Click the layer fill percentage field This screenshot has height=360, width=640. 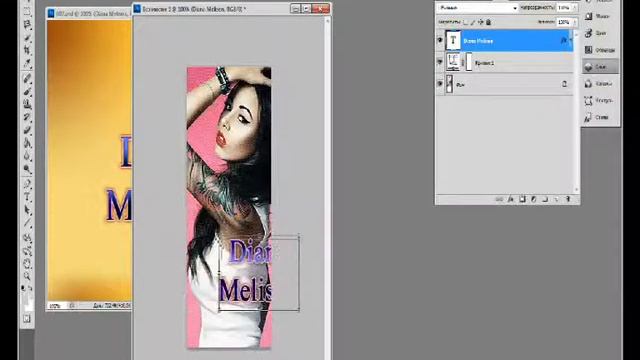click(564, 22)
